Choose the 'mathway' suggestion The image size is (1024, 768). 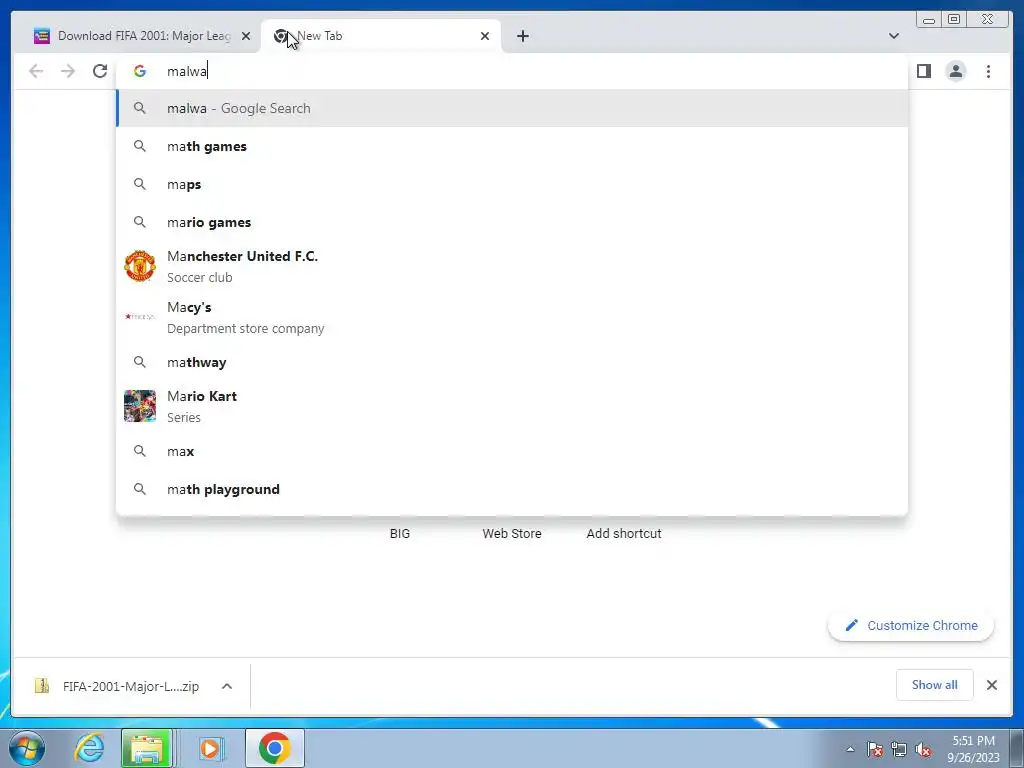click(x=512, y=362)
